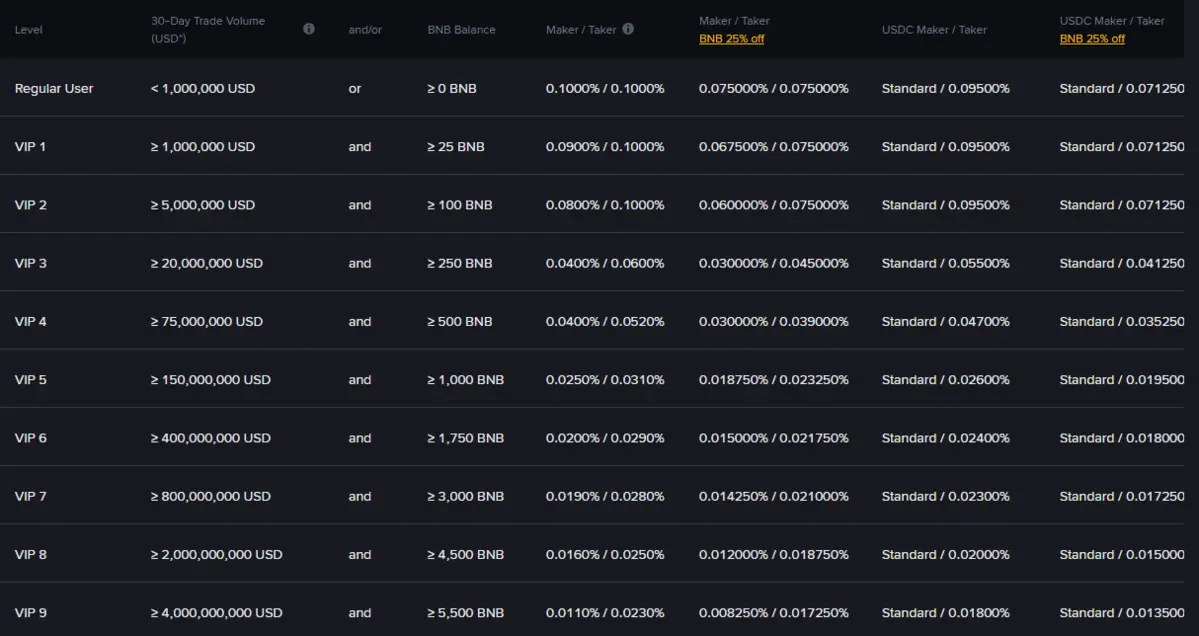Select the VIP 2 level label
This screenshot has height=636, width=1199.
pos(31,205)
